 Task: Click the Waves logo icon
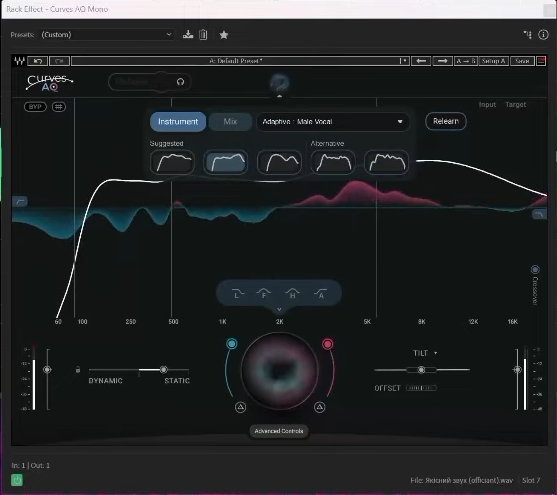click(x=19, y=61)
